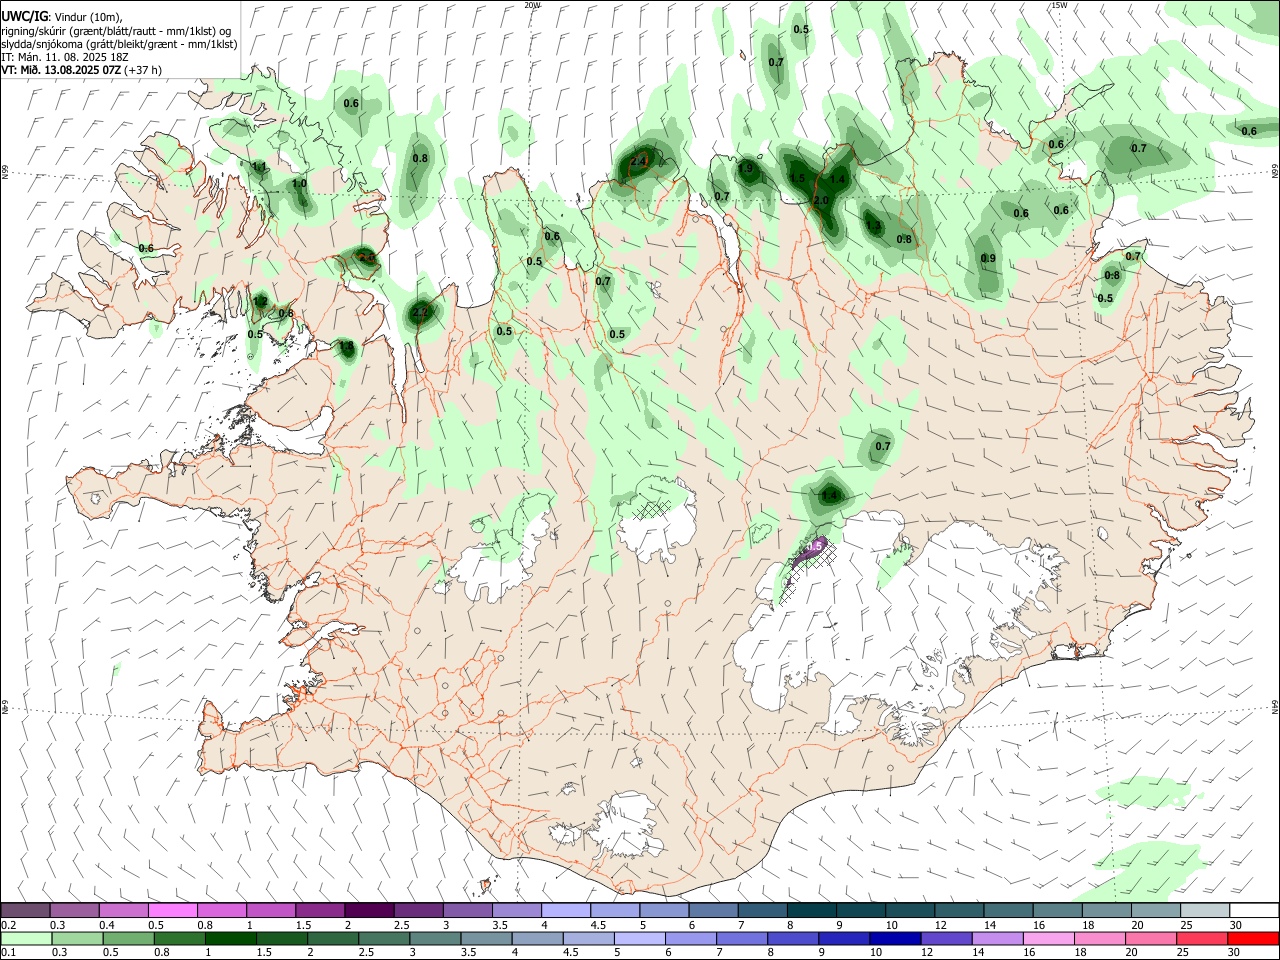The width and height of the screenshot is (1280, 960).
Task: Click the '1.2' precipitation value in the Westfjords
Action: [x=260, y=301]
